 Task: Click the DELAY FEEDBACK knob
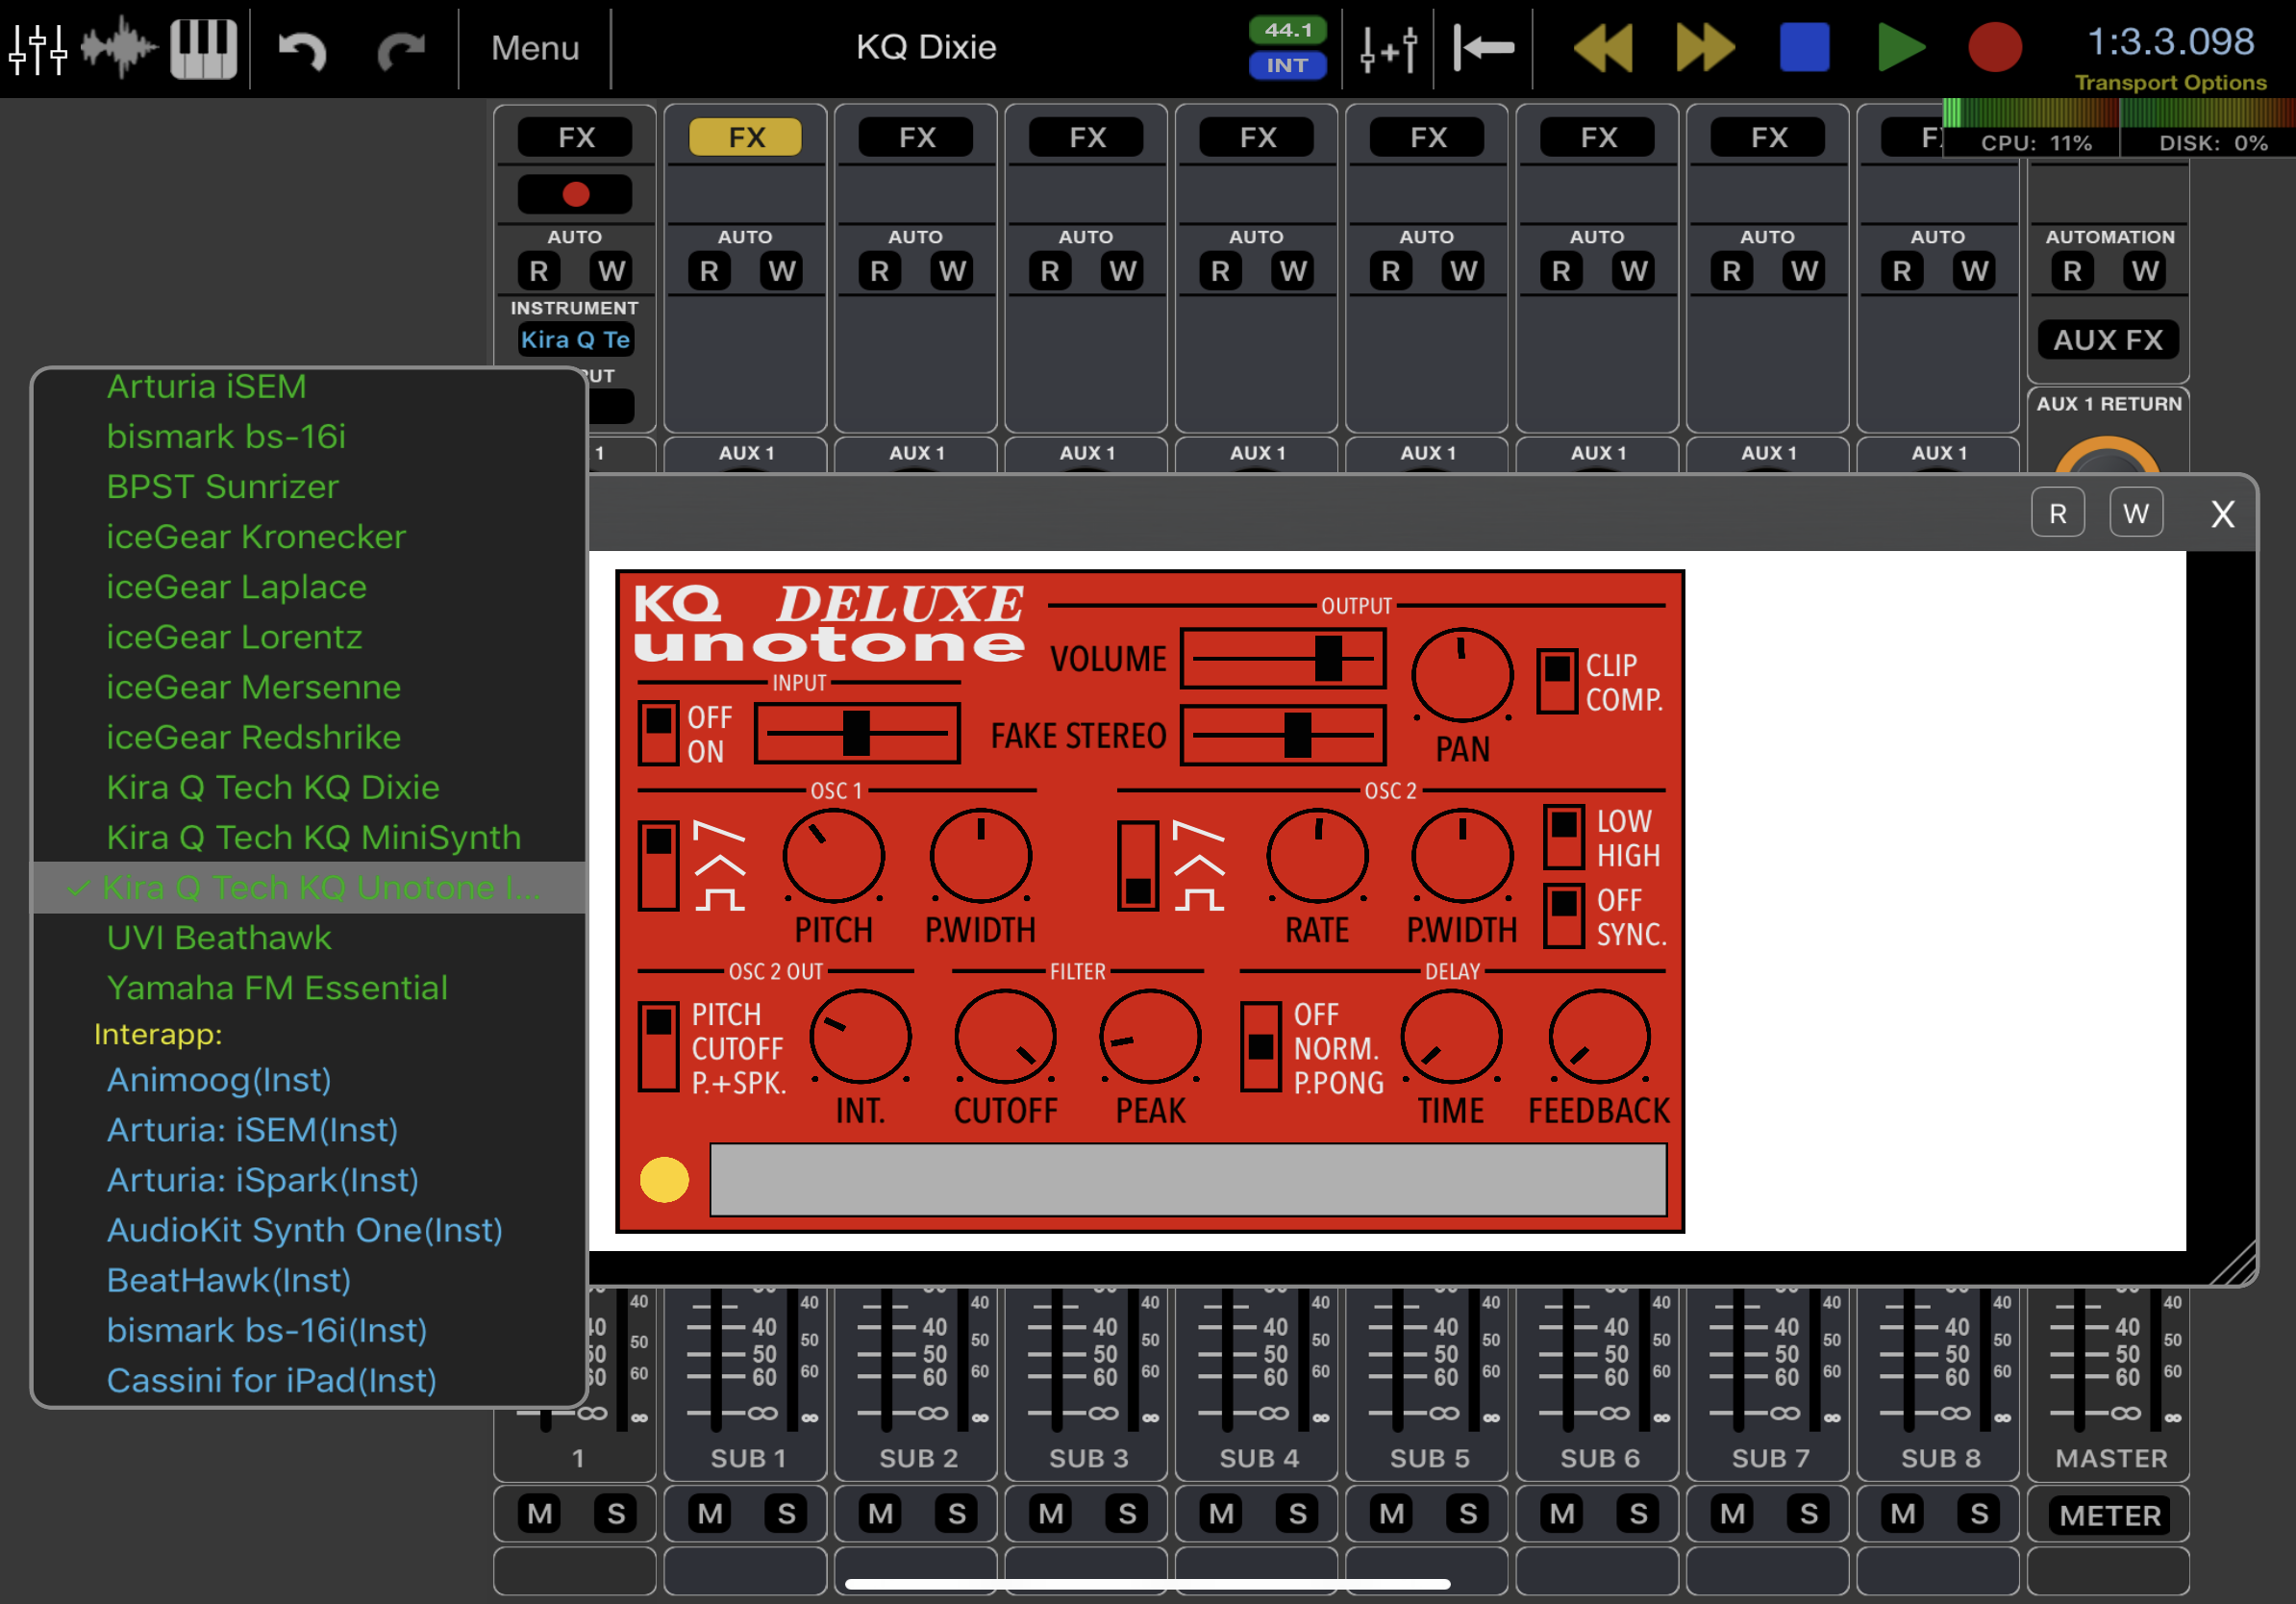pyautogui.click(x=1598, y=1037)
